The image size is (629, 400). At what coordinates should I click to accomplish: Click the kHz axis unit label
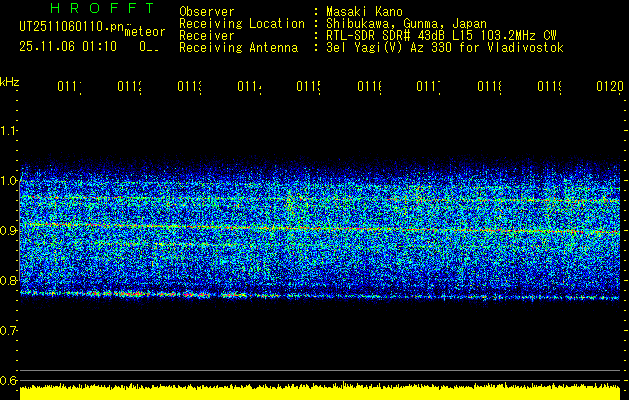(x=9, y=82)
